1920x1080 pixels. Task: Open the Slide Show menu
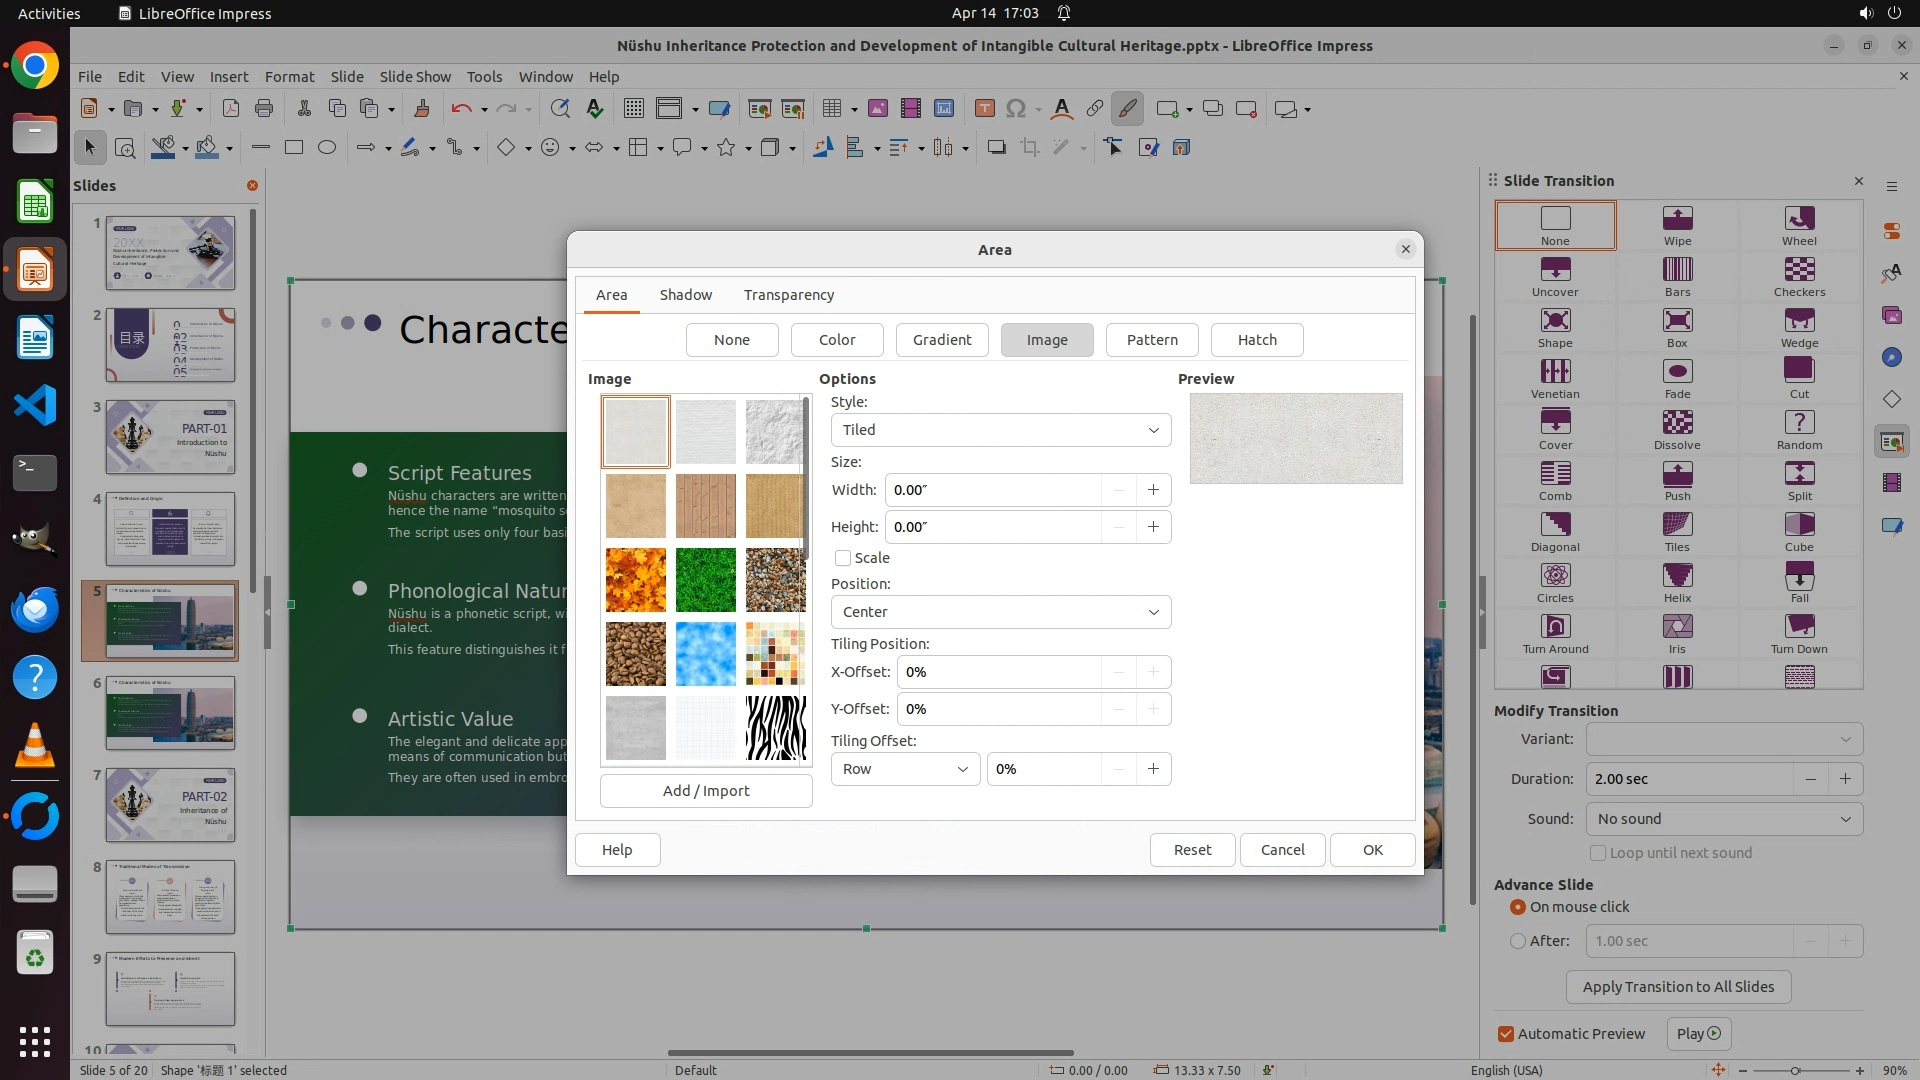(x=414, y=77)
